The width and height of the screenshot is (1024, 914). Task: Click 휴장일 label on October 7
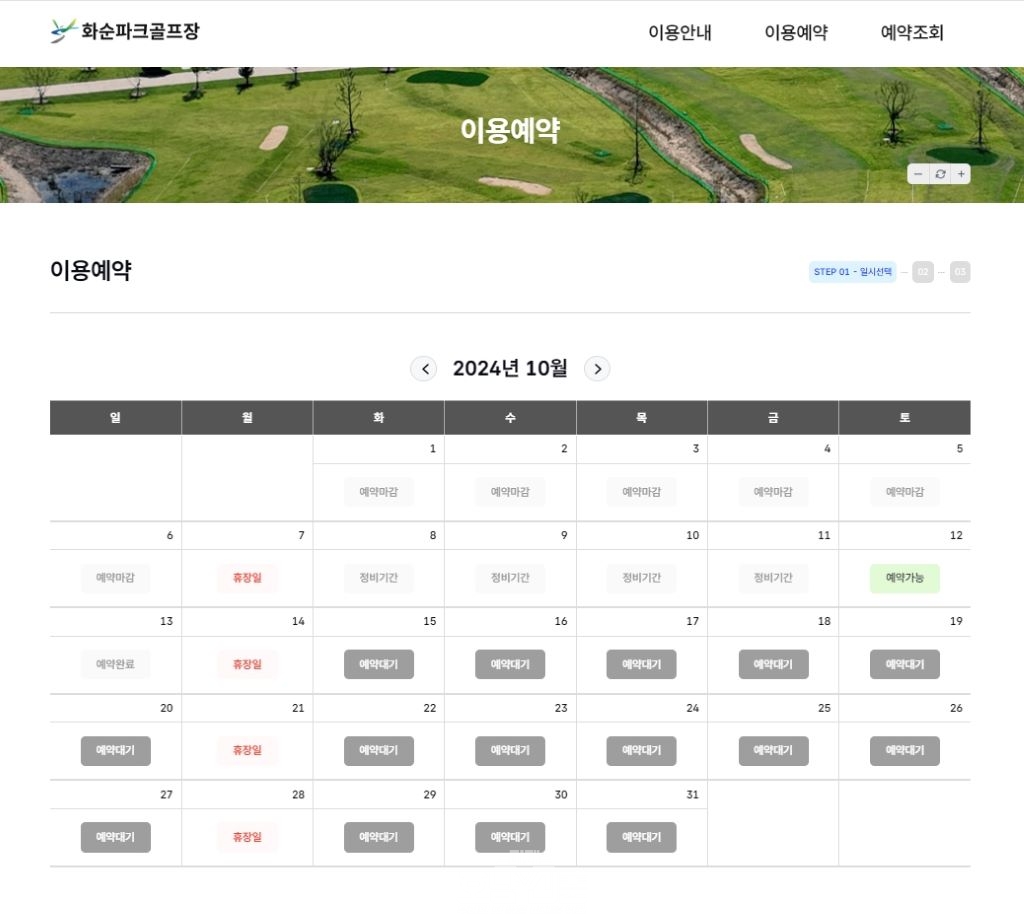246,578
